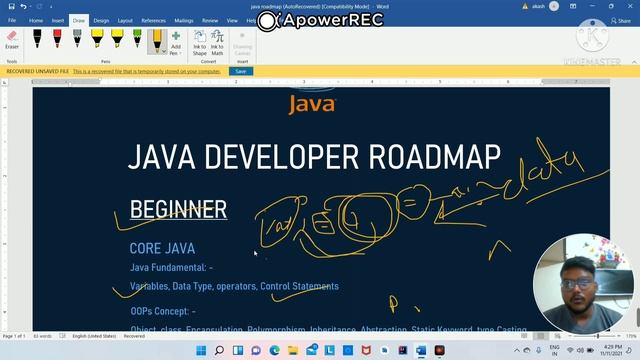
Task: Click the vertical scrollbar thumb
Action: [x=638, y=318]
